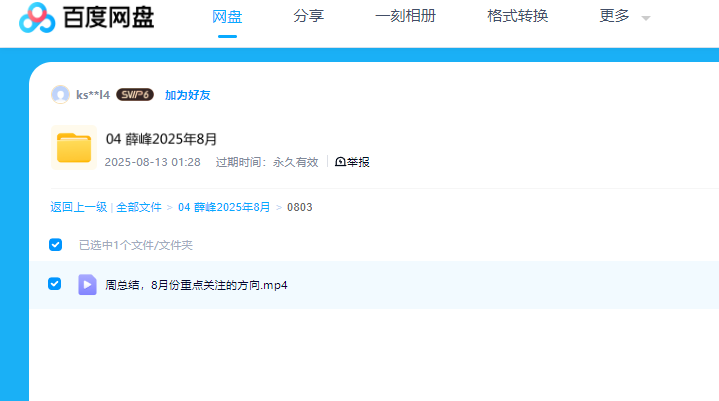Go to the 一刻相册 tab
719x401 pixels.
405,17
